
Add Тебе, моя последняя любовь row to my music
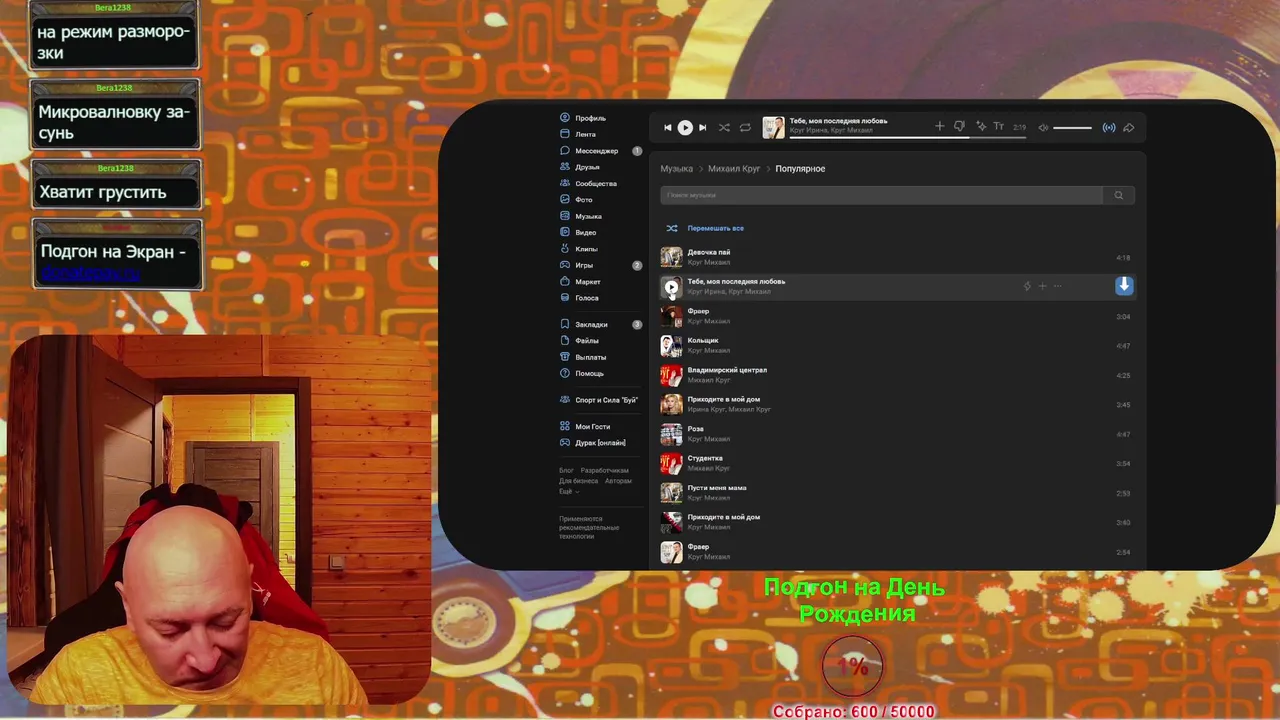pyautogui.click(x=1042, y=286)
